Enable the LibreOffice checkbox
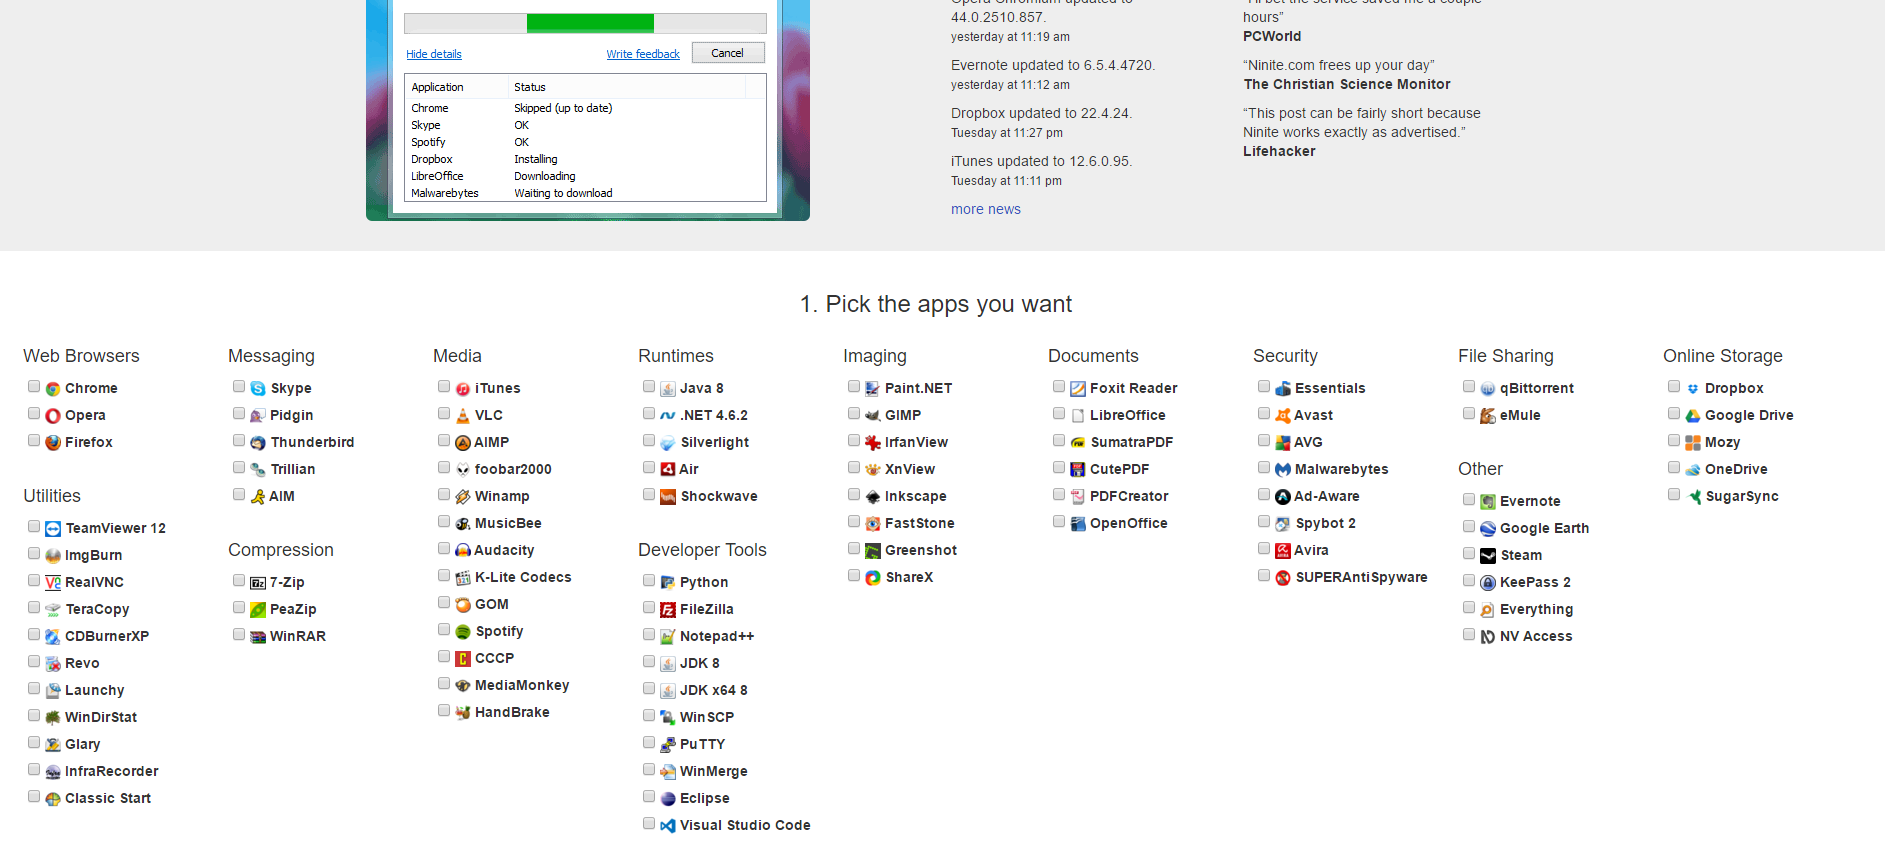1885x851 pixels. [x=1059, y=413]
